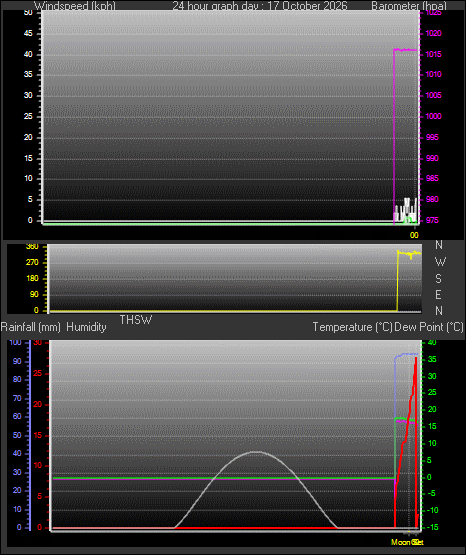466x555 pixels.
Task: Click the green -10 temperature axis value
Action: click(432, 510)
